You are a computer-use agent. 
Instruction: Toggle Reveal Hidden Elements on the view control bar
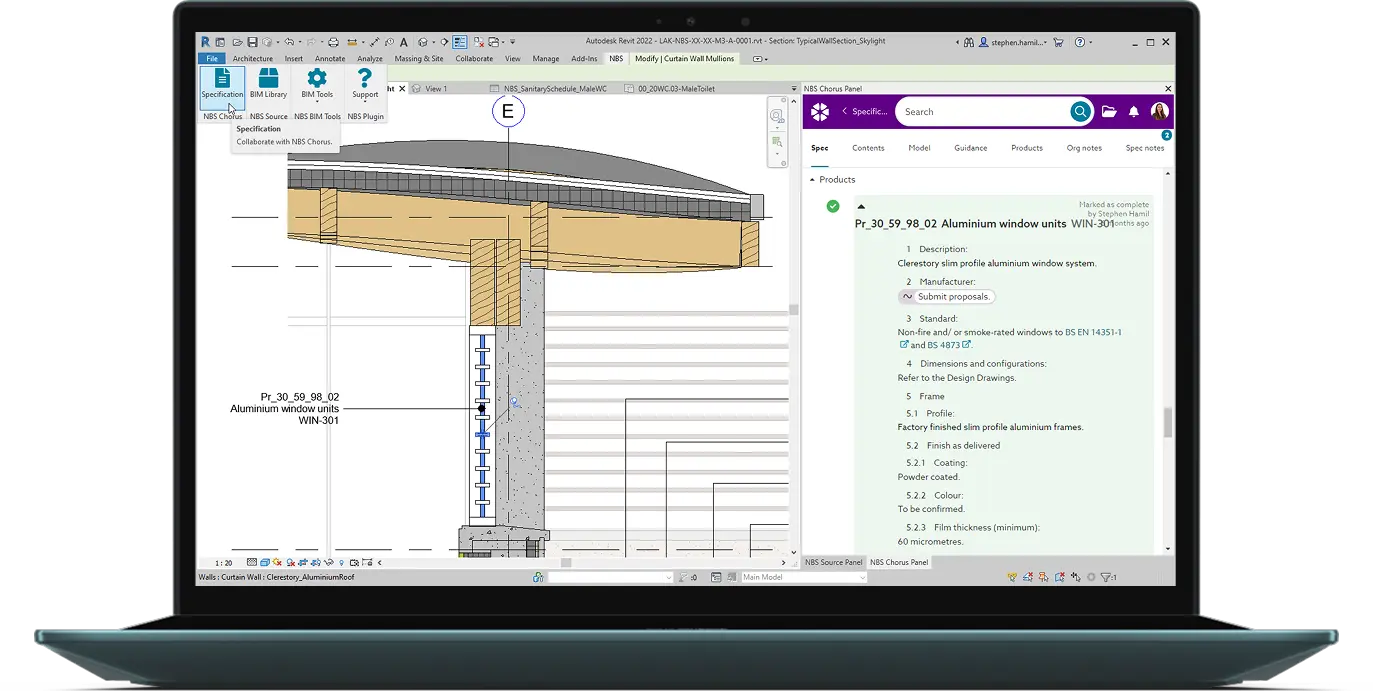tap(341, 563)
